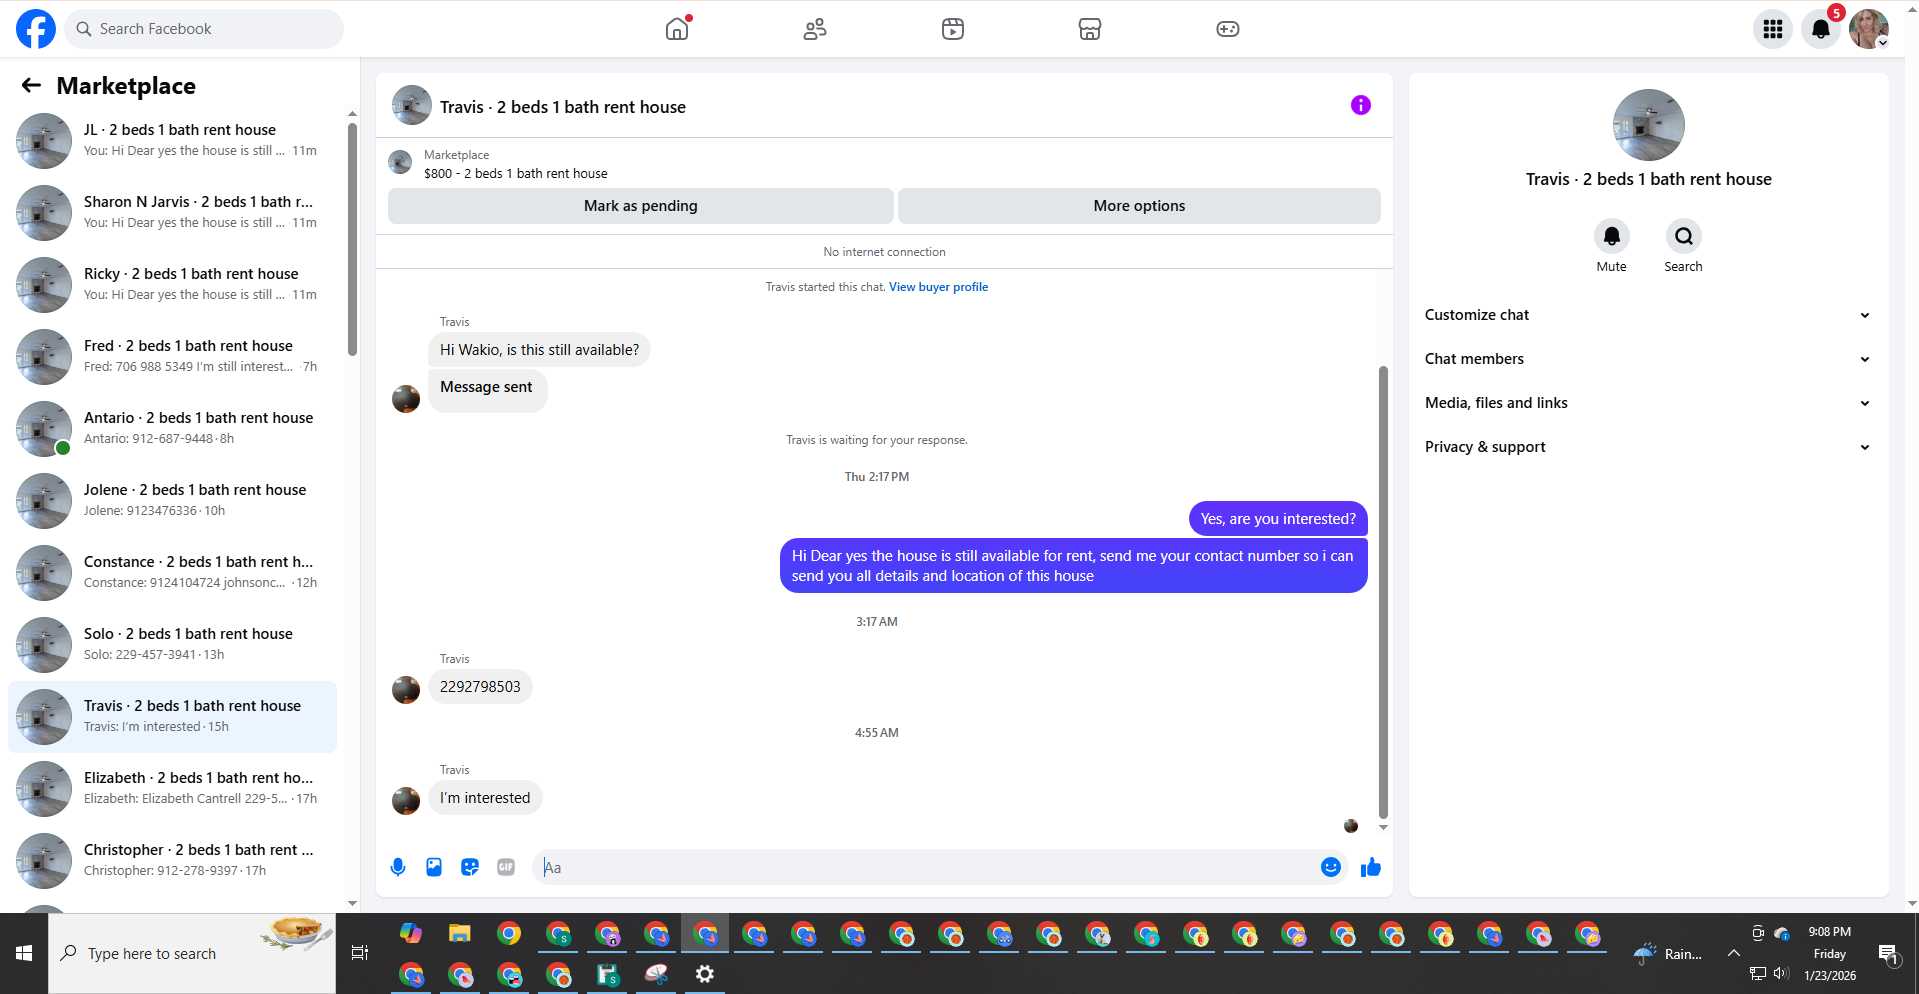
Task: Show hidden system tray icons chevron
Action: pos(1734,953)
